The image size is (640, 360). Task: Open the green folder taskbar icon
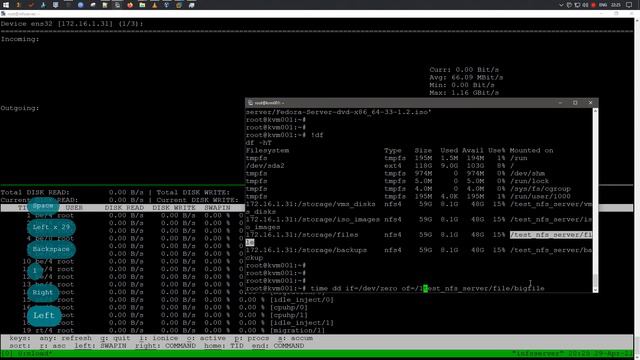[x=142, y=5]
